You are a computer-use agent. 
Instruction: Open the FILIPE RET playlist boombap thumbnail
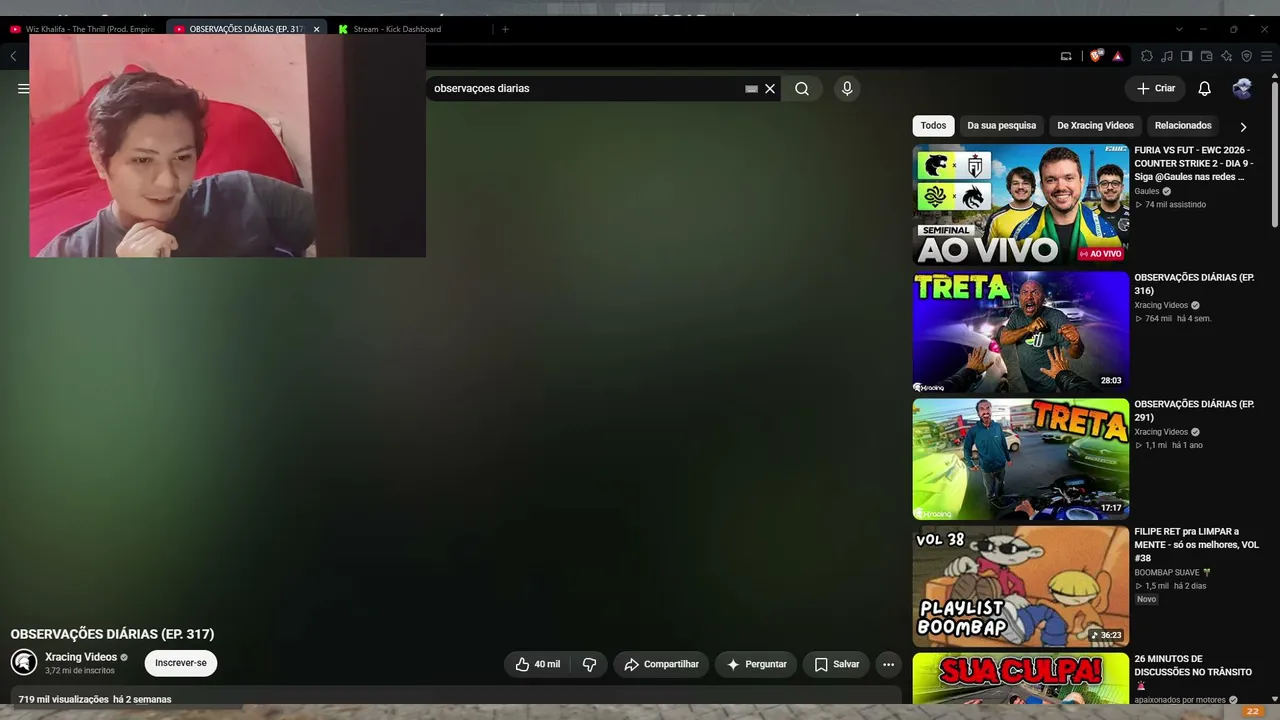(x=1020, y=586)
